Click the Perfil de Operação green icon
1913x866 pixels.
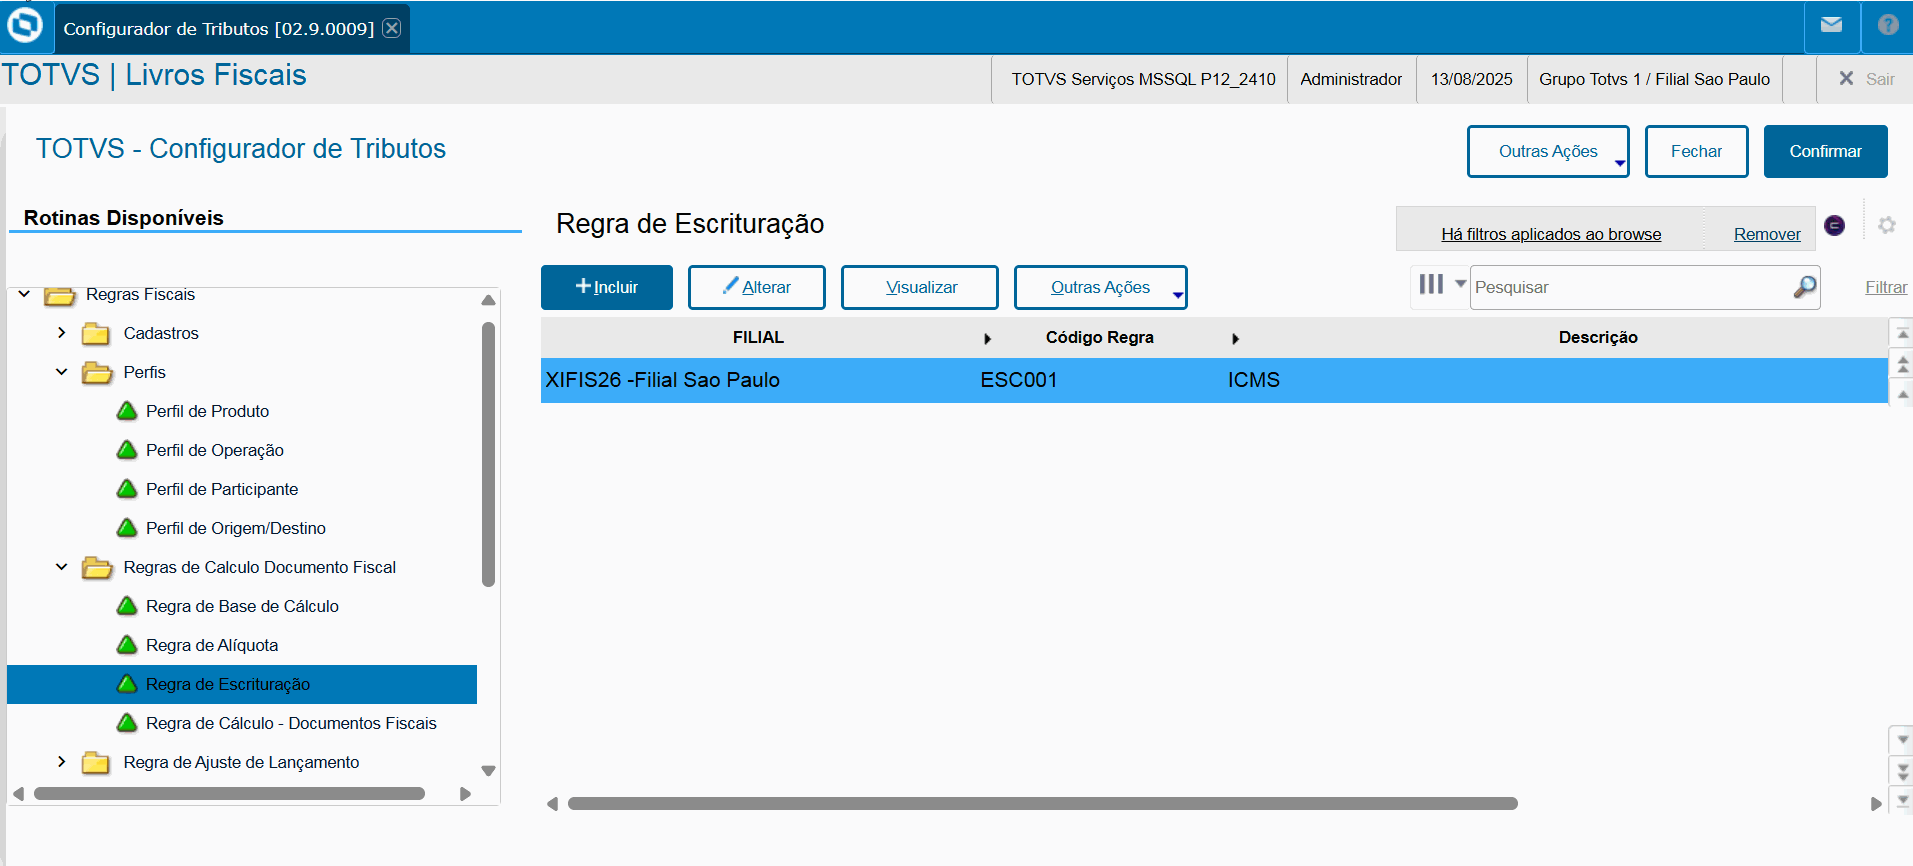127,450
